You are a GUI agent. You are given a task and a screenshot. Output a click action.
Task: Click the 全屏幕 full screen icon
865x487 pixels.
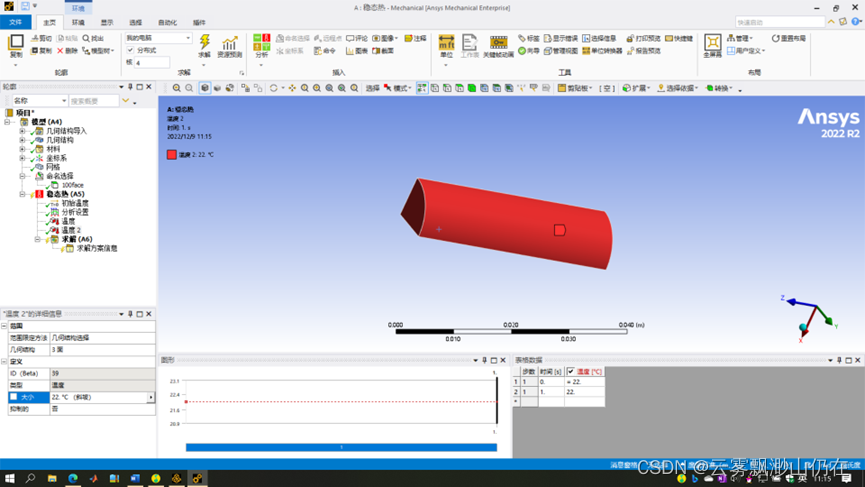[712, 44]
